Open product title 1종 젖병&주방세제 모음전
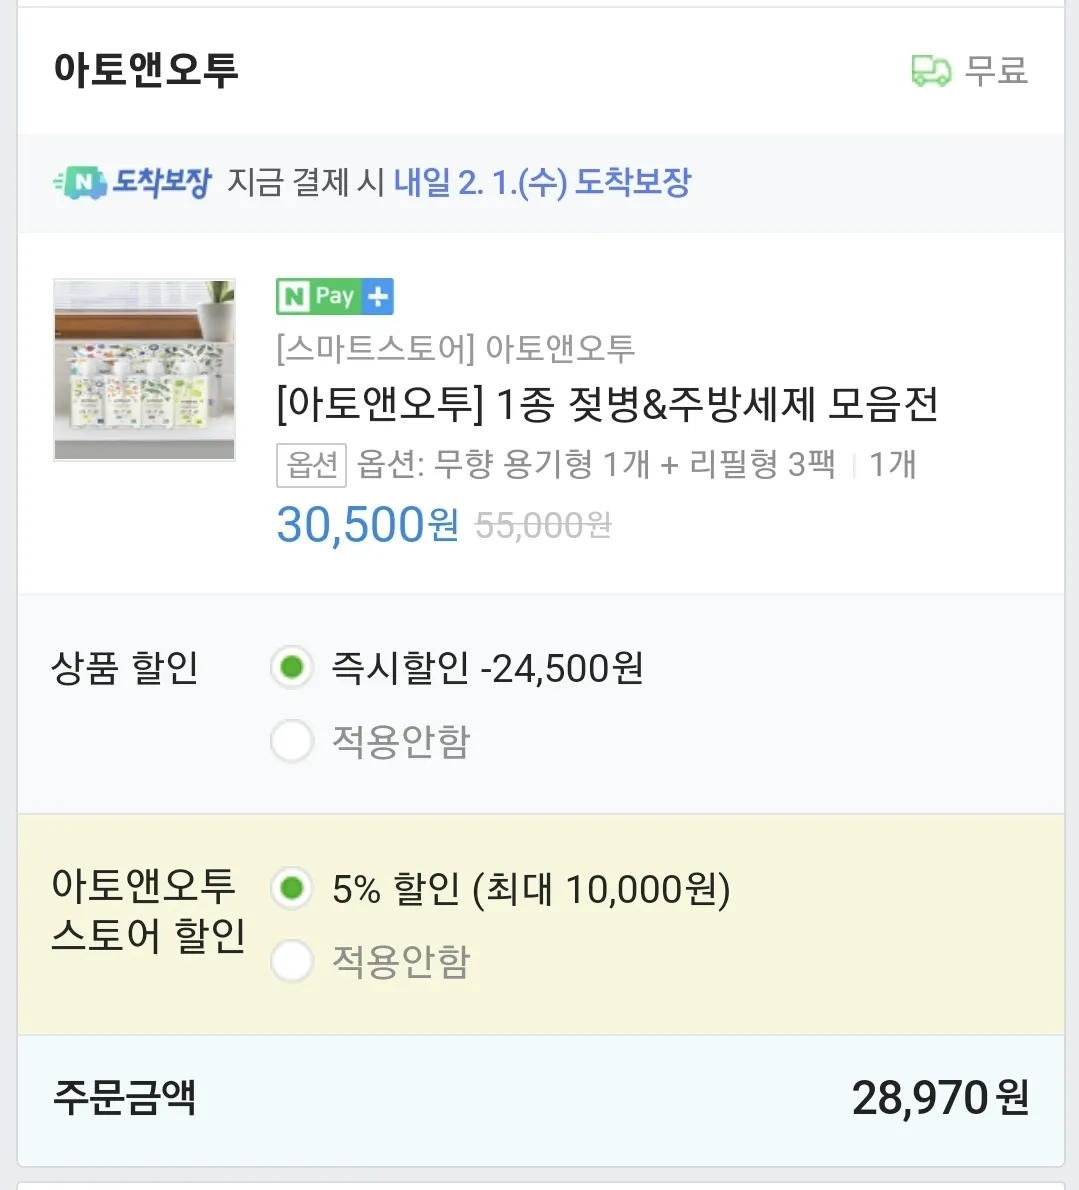 tap(608, 404)
